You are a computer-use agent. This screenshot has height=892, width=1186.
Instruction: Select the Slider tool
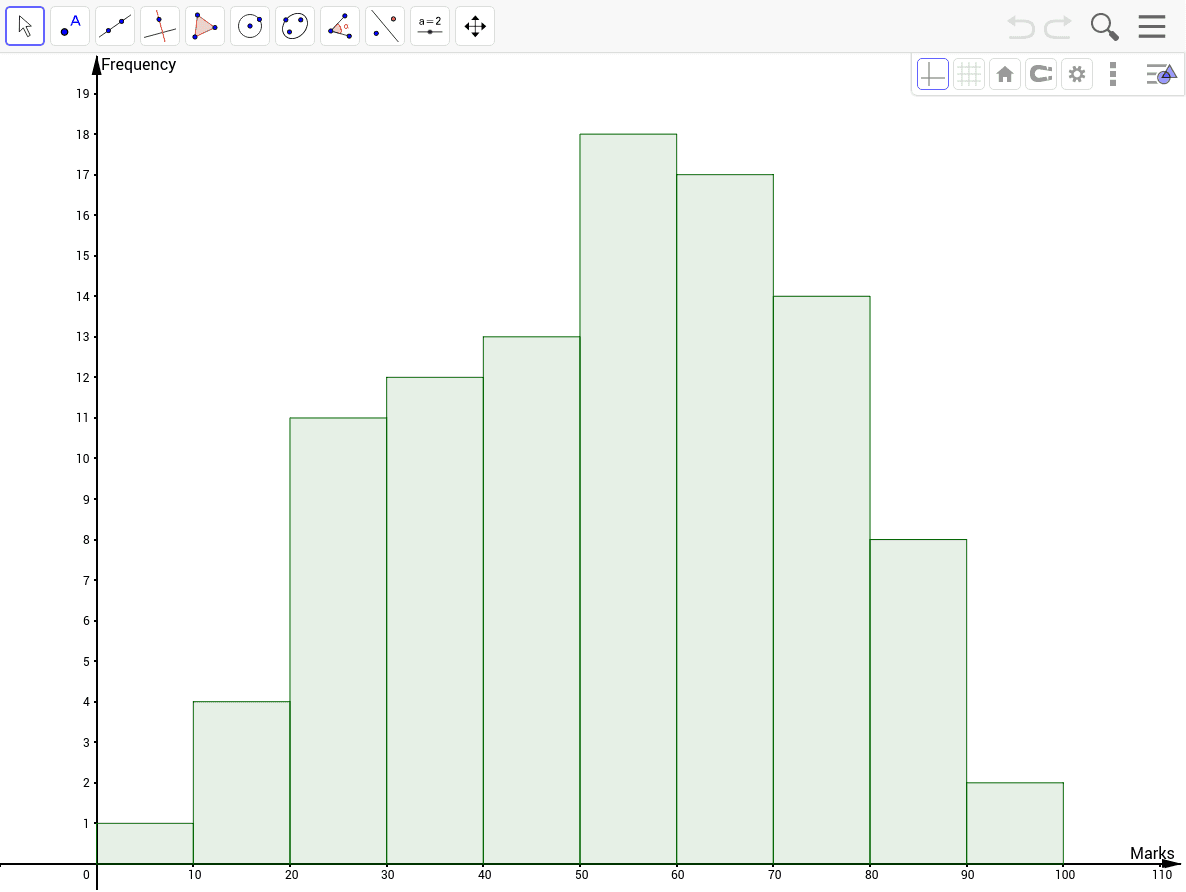point(430,26)
